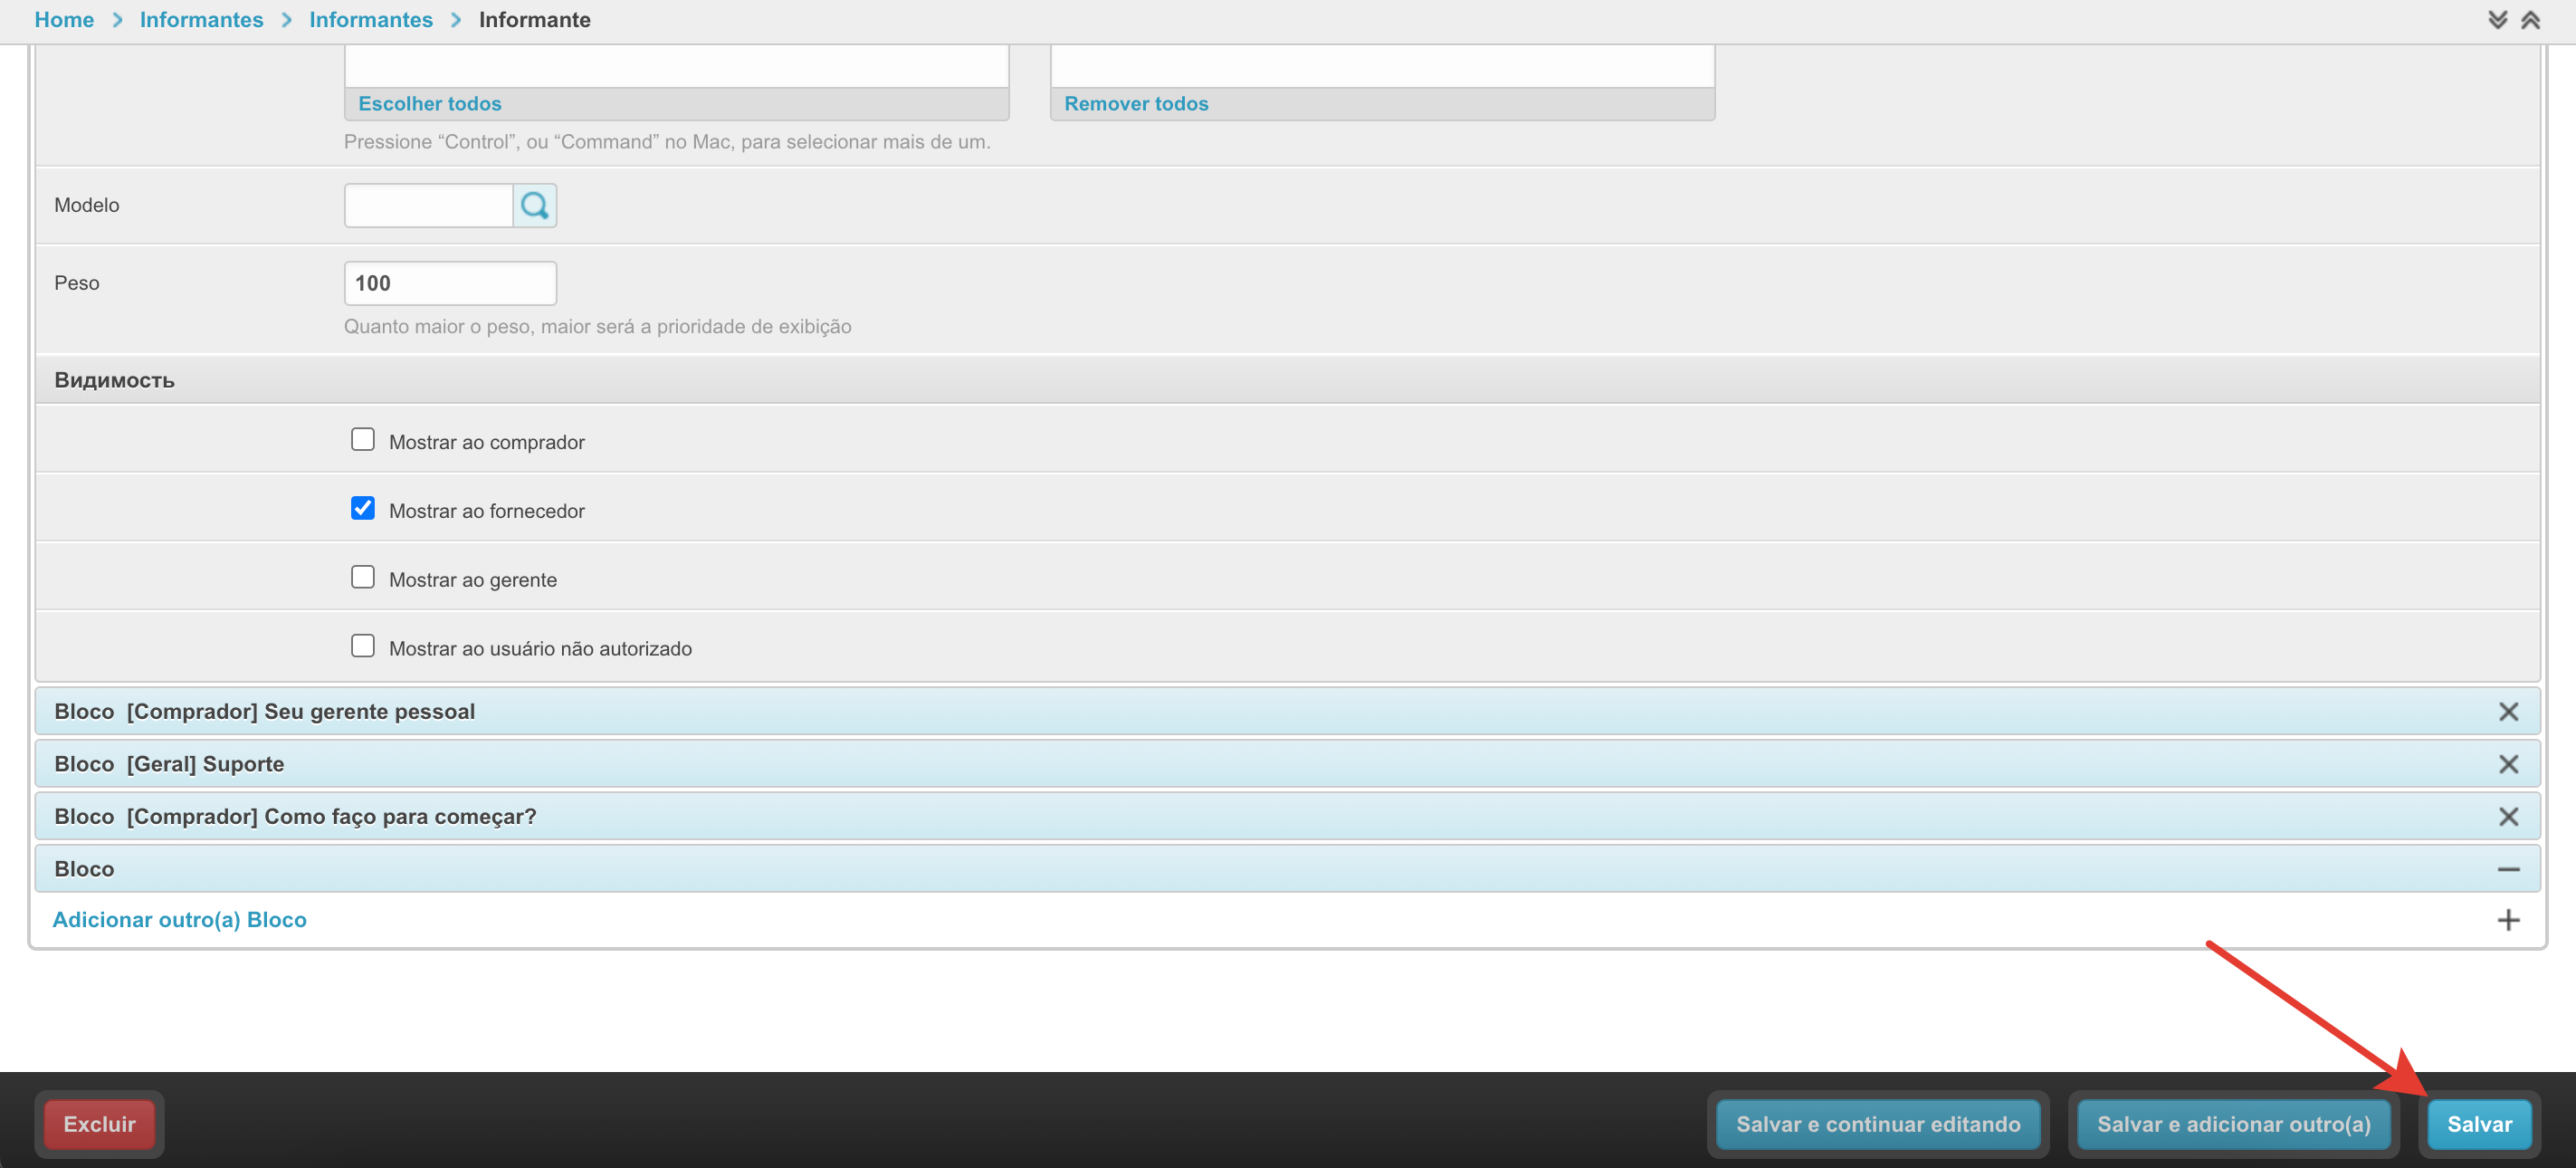Screen dimensions: 2576x1168
Task: Expand Bloco [Geral] Suporte header
Action: click(170, 764)
